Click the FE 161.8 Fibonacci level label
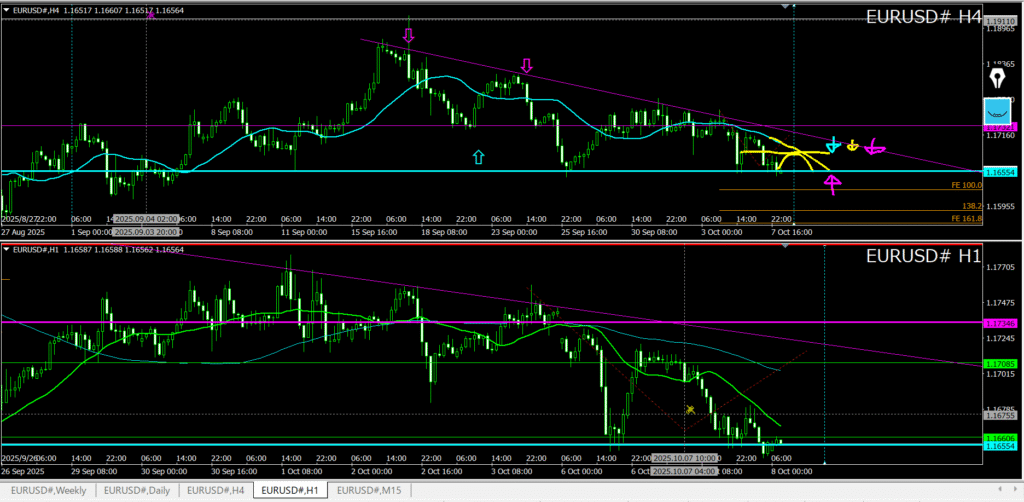Screen dimensions: 1024x502 pyautogui.click(x=967, y=218)
